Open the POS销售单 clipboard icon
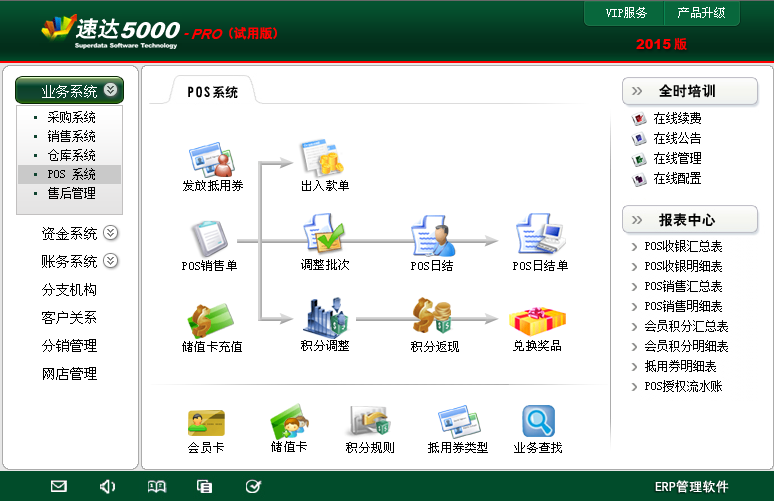The width and height of the screenshot is (774, 501). coord(209,239)
